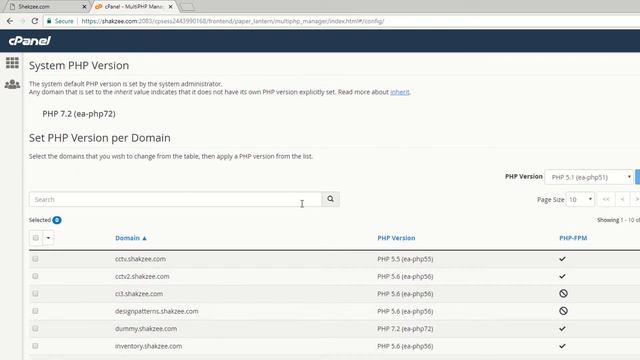This screenshot has height=360, width=640.
Task: Reload the current page
Action: pos(35,21)
